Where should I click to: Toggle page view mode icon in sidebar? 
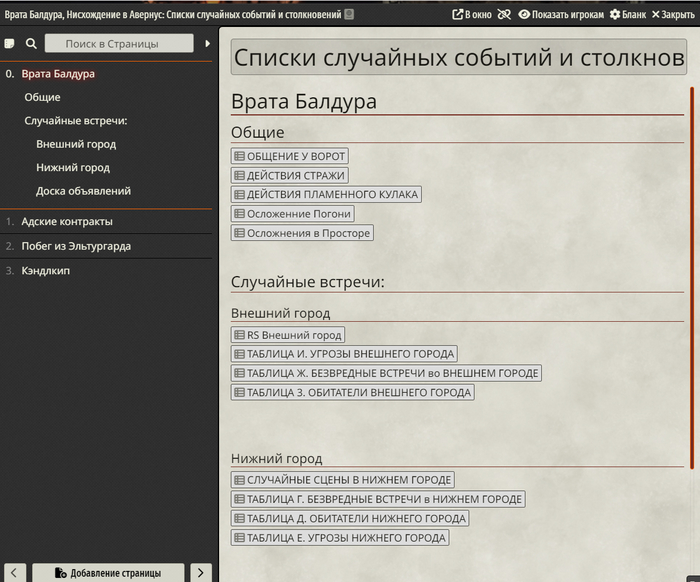[x=10, y=44]
